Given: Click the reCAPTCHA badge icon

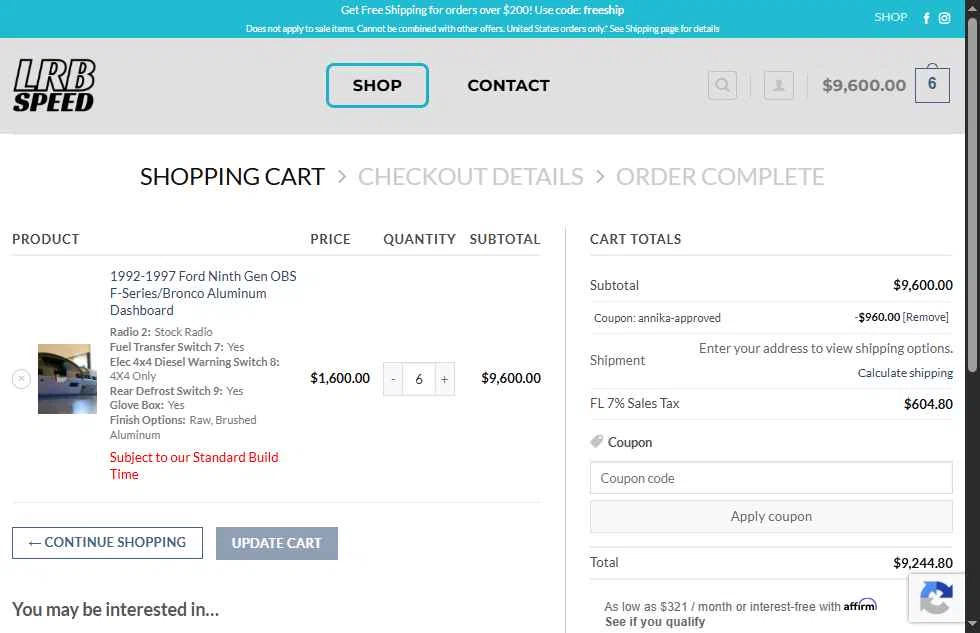Looking at the screenshot, I should tap(936, 598).
